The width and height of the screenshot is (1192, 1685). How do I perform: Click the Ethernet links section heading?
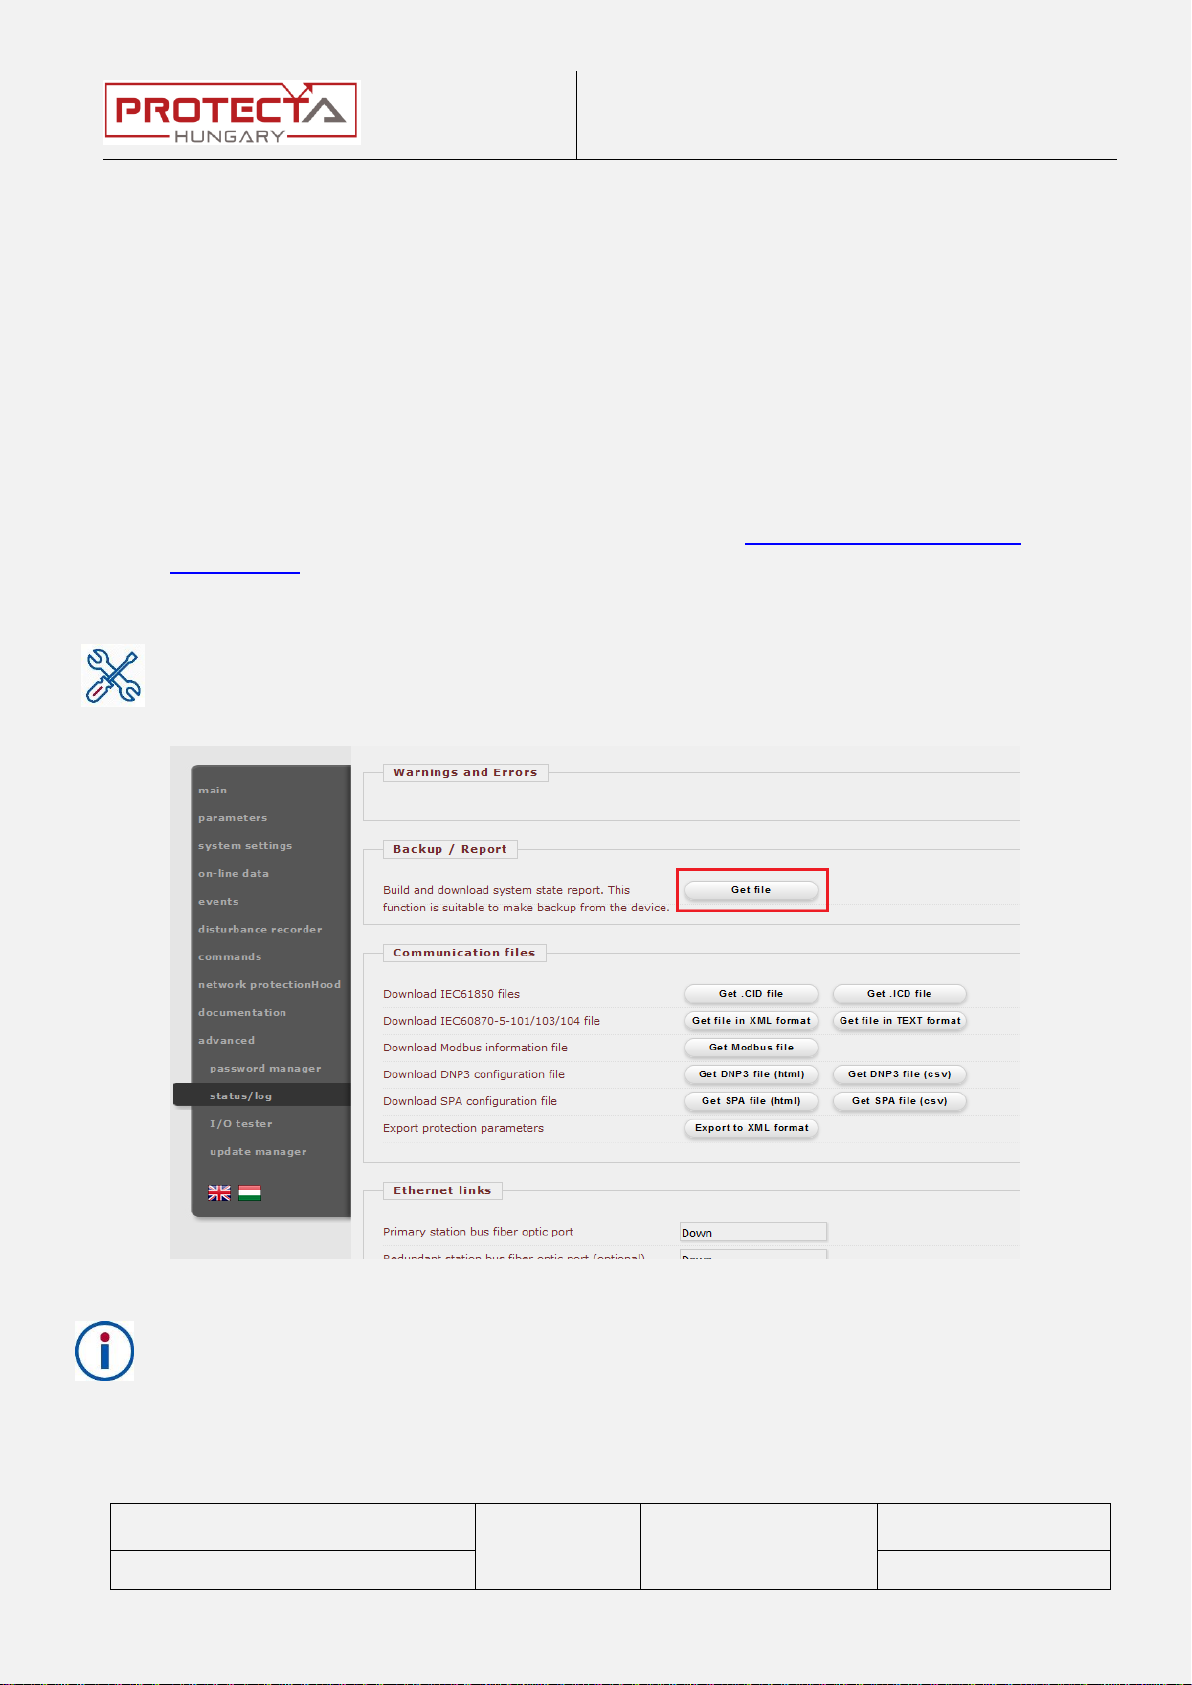pos(442,1191)
